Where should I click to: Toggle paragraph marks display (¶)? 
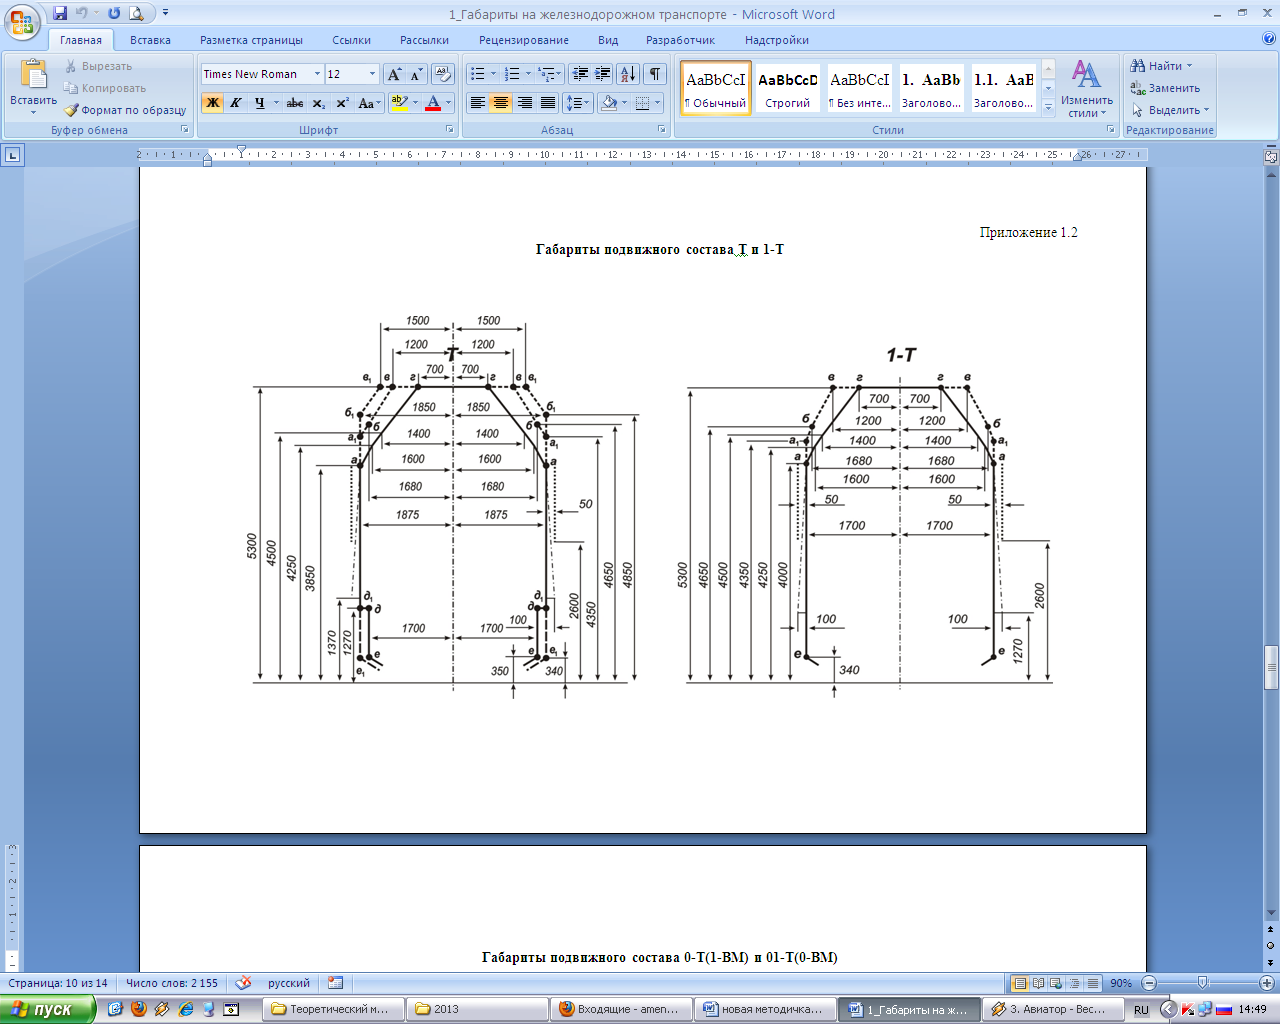654,75
